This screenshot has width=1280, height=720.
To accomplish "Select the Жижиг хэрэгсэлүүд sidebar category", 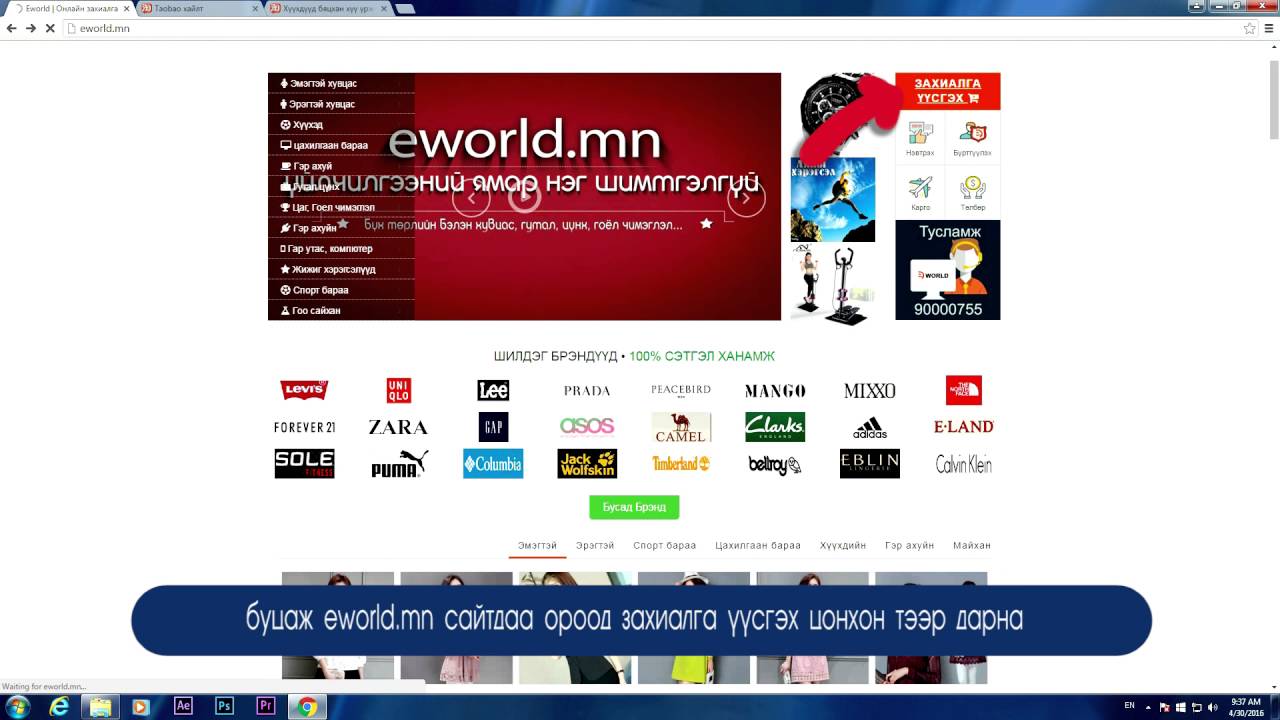I will tap(341, 269).
